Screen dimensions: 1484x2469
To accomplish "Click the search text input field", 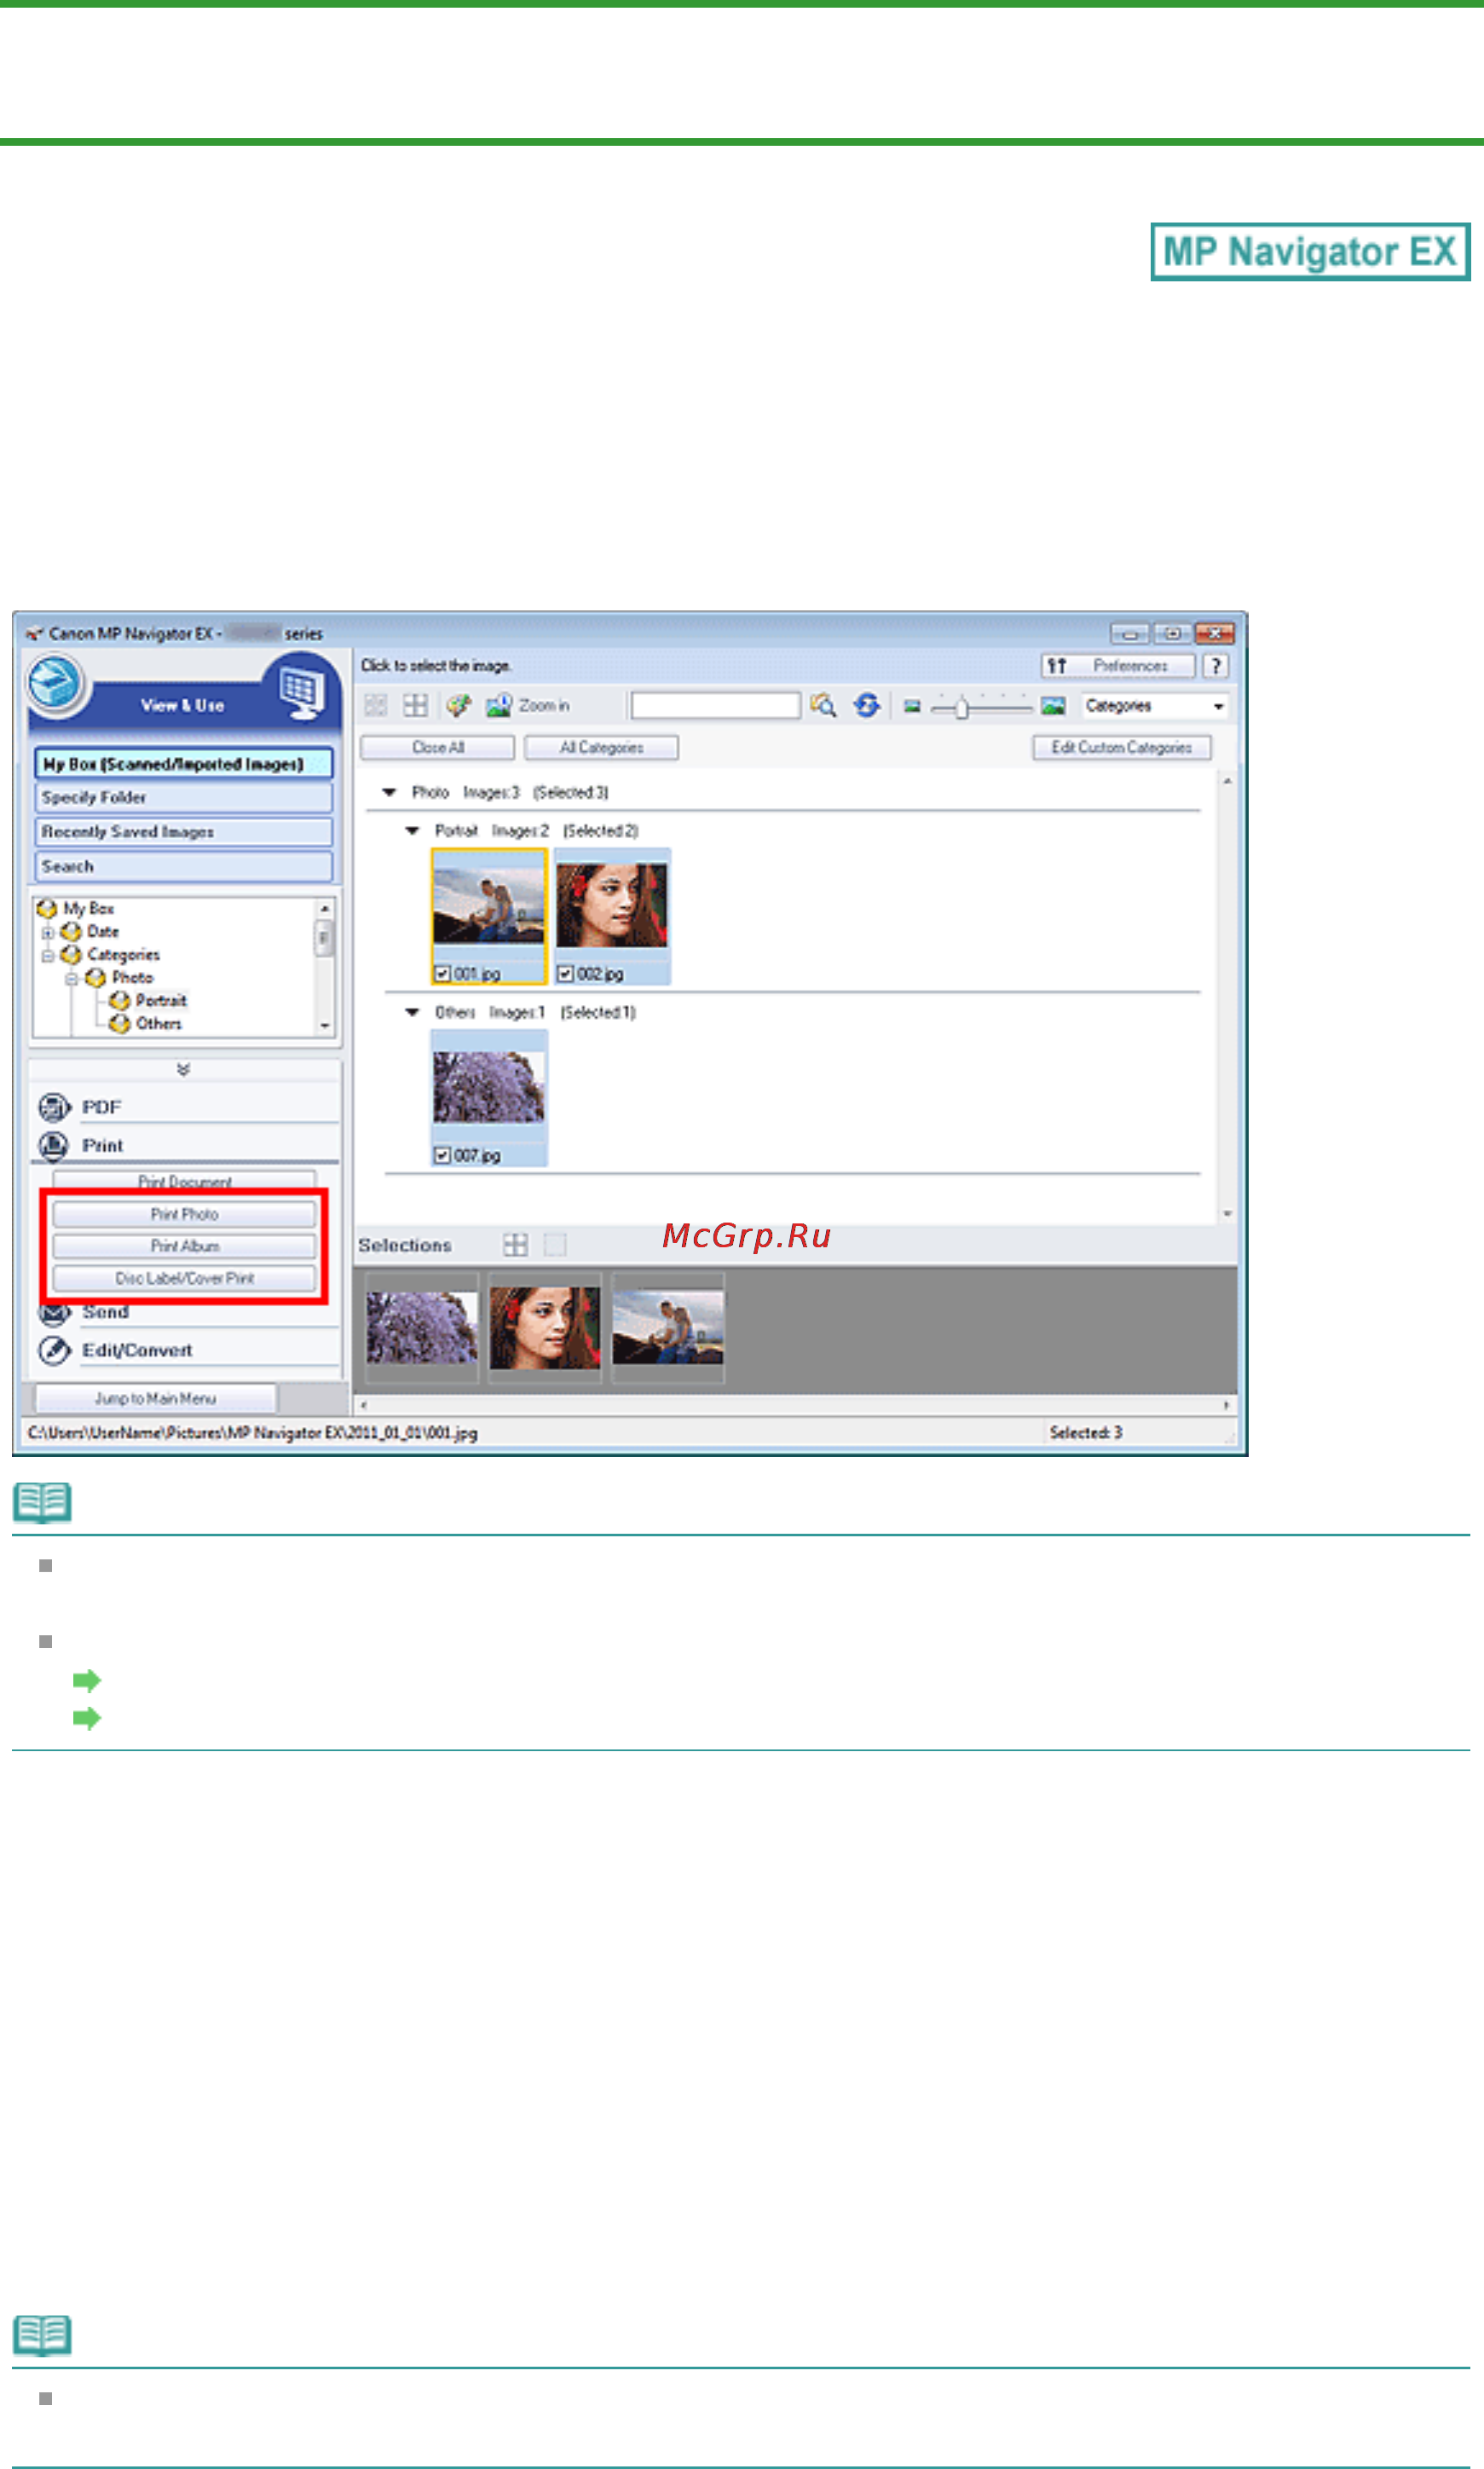I will point(715,706).
